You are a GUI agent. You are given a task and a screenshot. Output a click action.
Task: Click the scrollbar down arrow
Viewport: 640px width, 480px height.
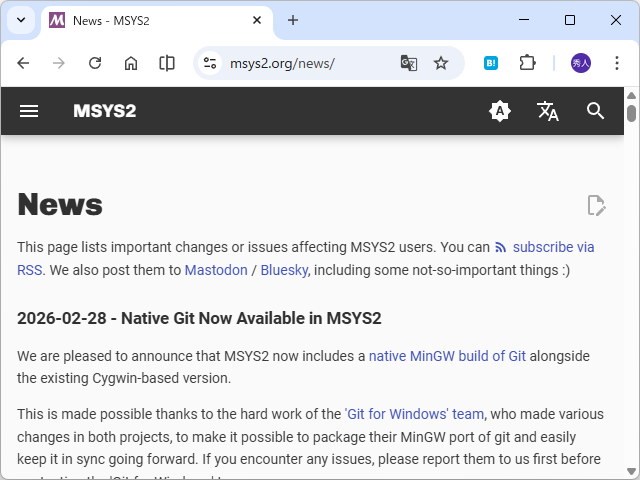[631, 471]
